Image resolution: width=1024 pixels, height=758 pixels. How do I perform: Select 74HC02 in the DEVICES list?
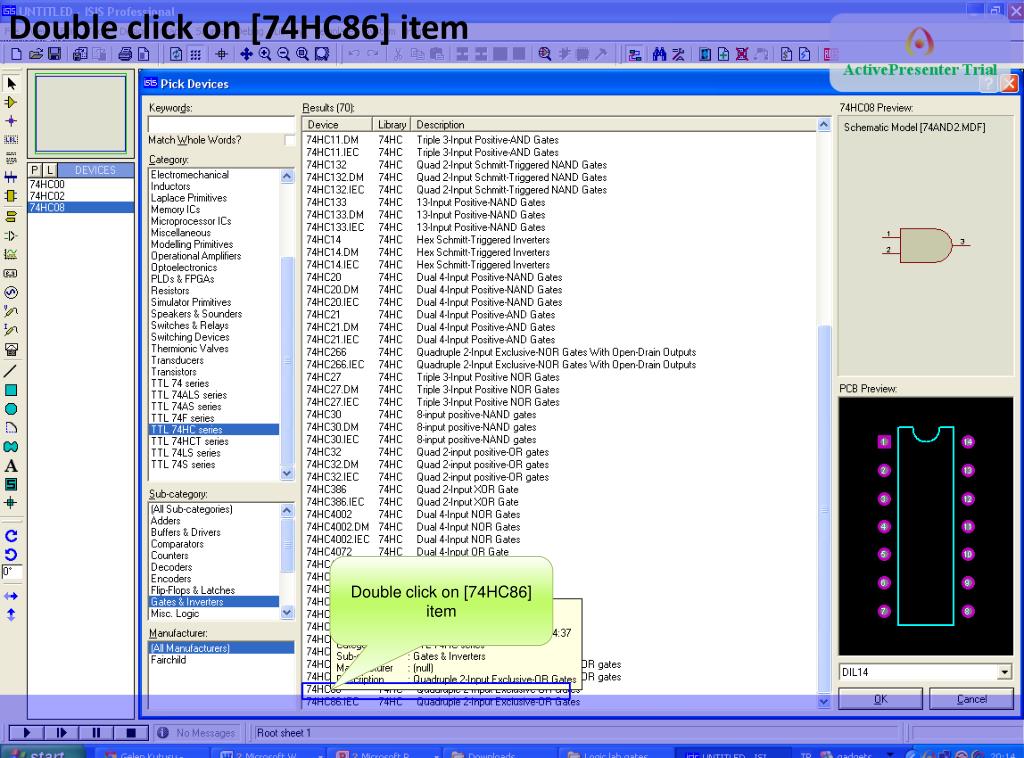[x=81, y=197]
